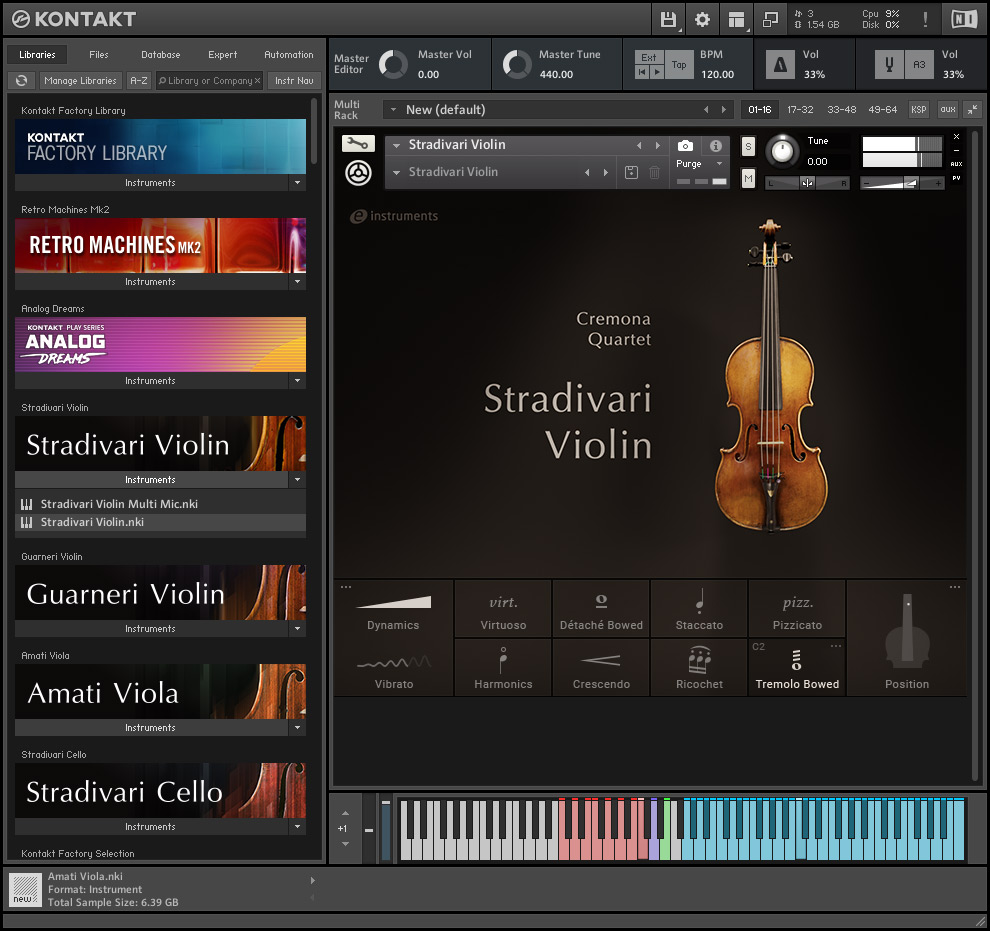
Task: Switch to the Files tab
Action: 99,55
